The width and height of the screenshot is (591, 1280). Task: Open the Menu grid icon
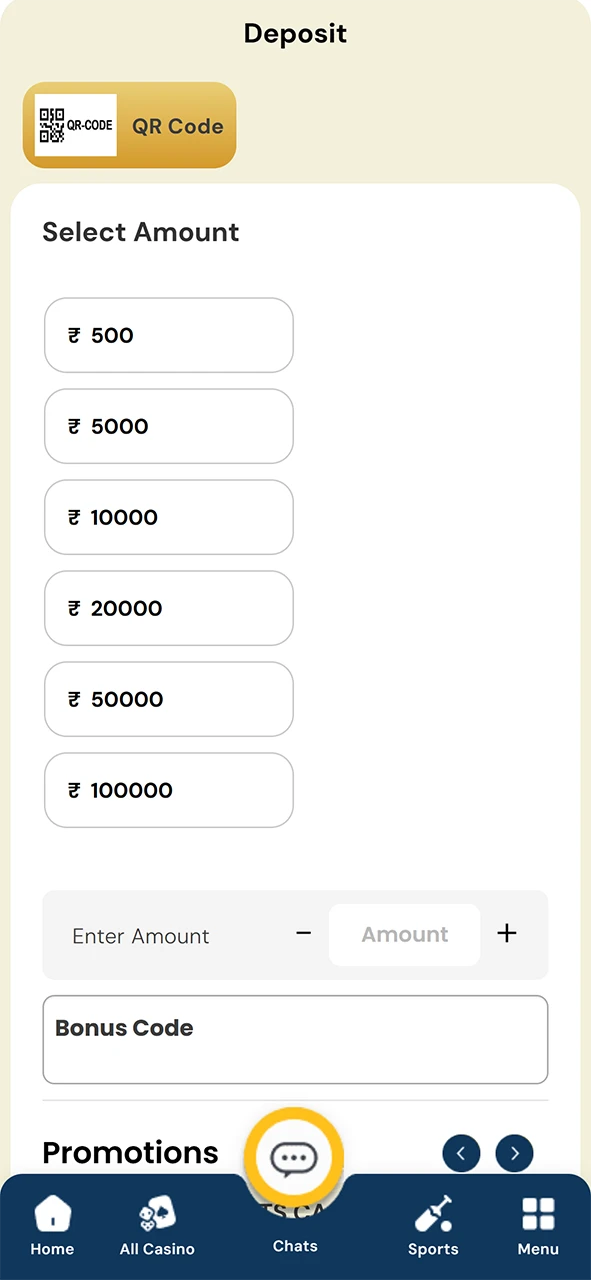tap(538, 1226)
